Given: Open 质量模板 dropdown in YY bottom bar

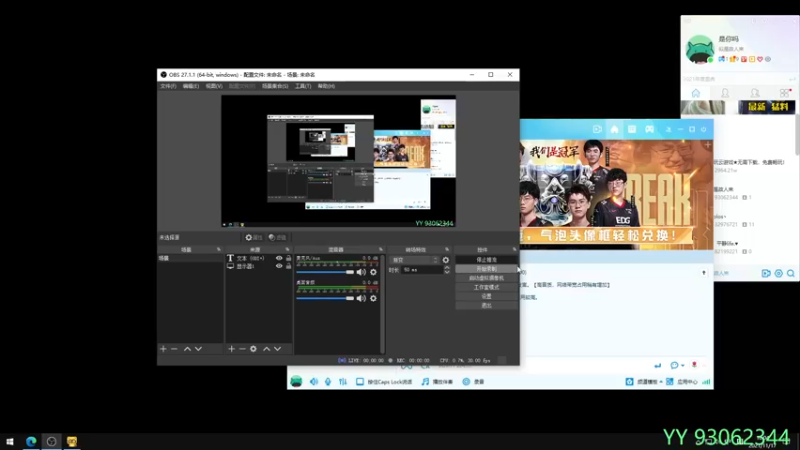Looking at the screenshot, I should (x=644, y=382).
